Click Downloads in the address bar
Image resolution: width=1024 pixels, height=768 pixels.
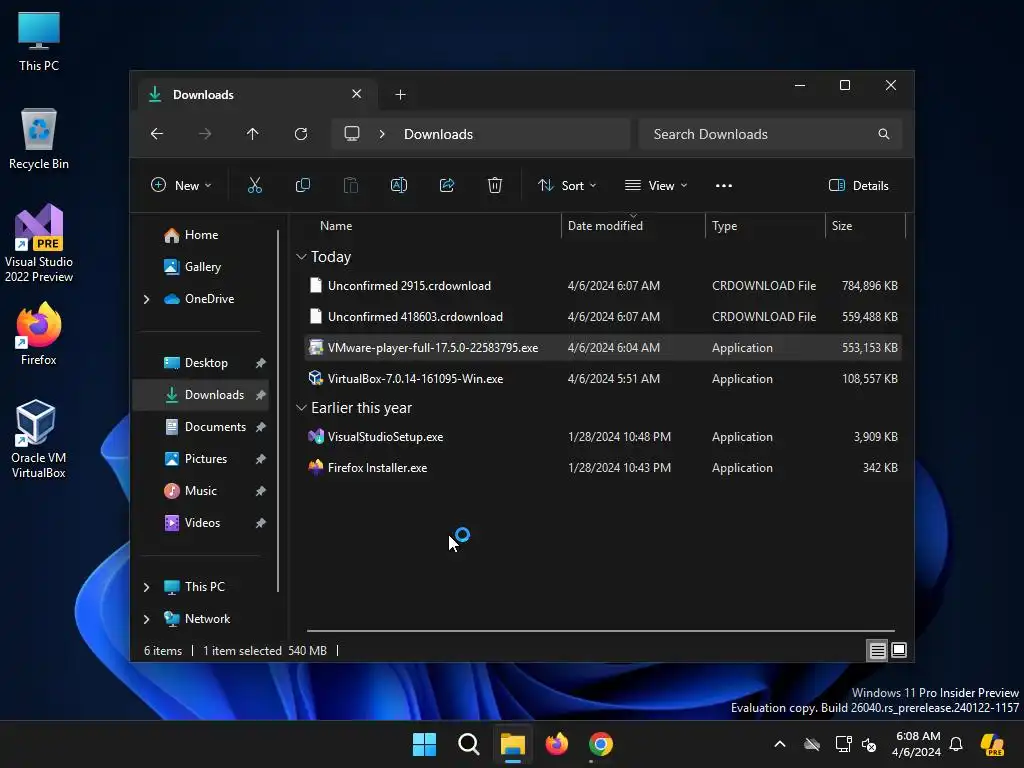point(438,134)
